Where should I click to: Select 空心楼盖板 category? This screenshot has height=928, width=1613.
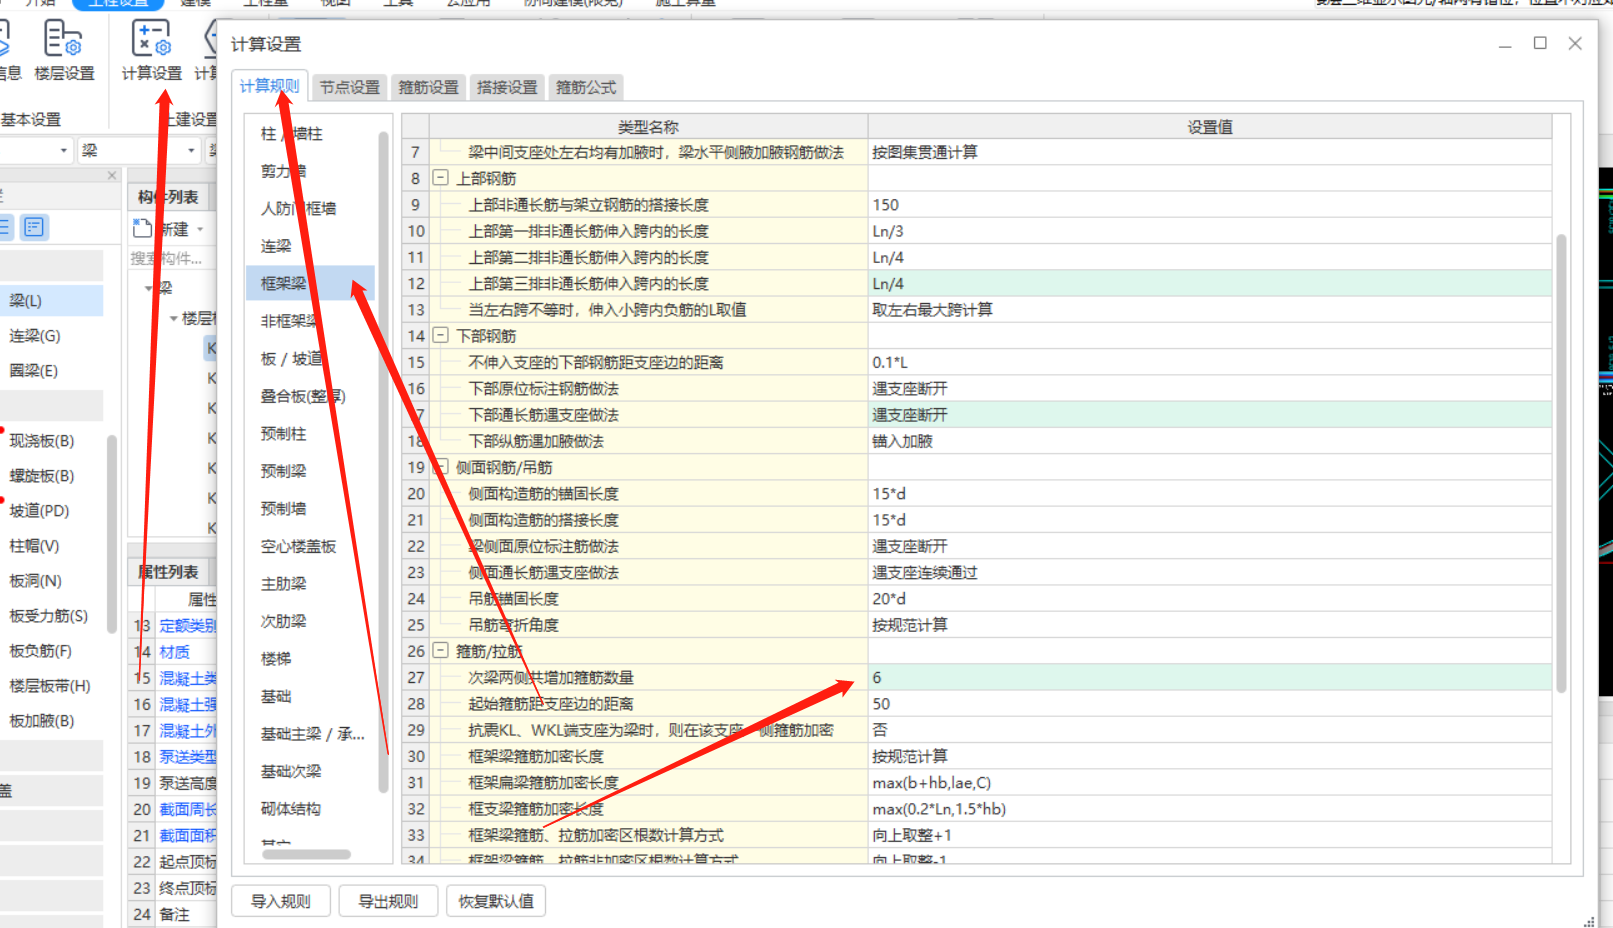pos(298,546)
